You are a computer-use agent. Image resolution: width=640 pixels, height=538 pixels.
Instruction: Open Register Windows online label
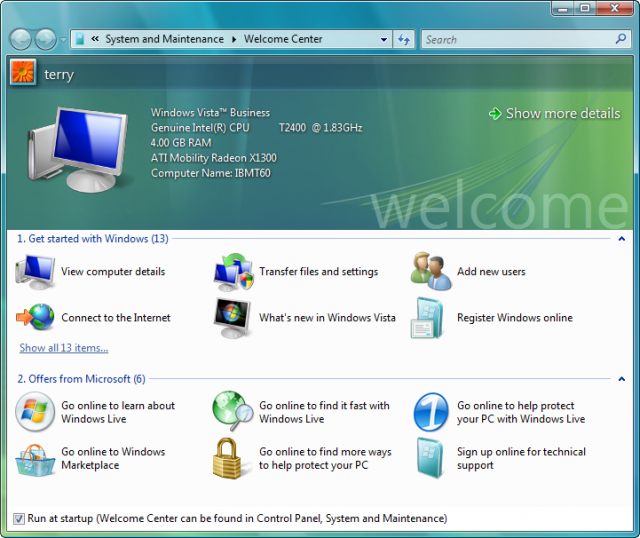coord(515,318)
